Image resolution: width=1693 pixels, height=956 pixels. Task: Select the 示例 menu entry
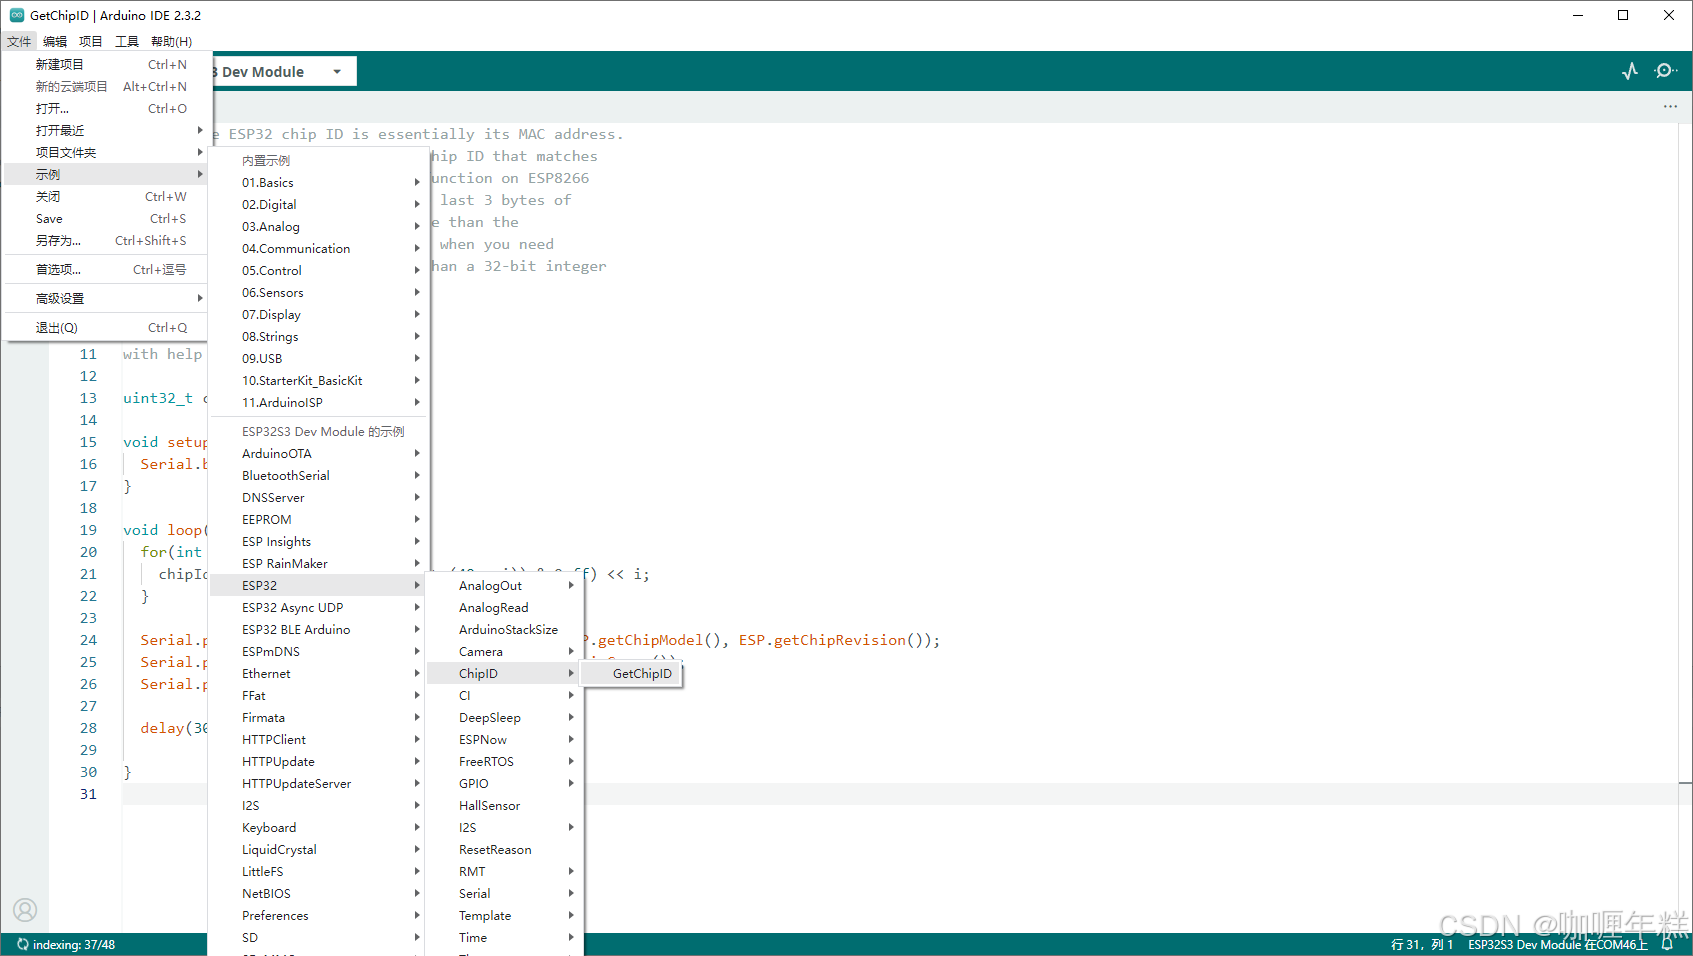pyautogui.click(x=106, y=174)
